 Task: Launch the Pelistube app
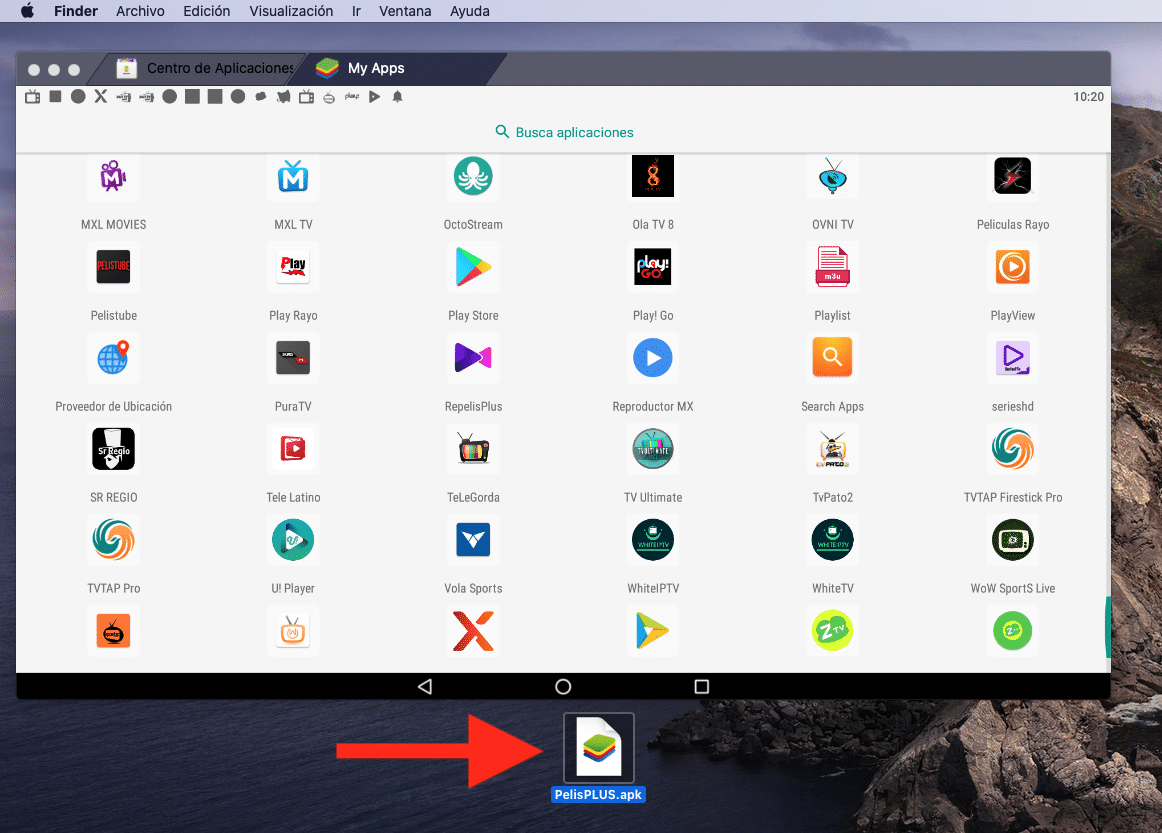(113, 267)
